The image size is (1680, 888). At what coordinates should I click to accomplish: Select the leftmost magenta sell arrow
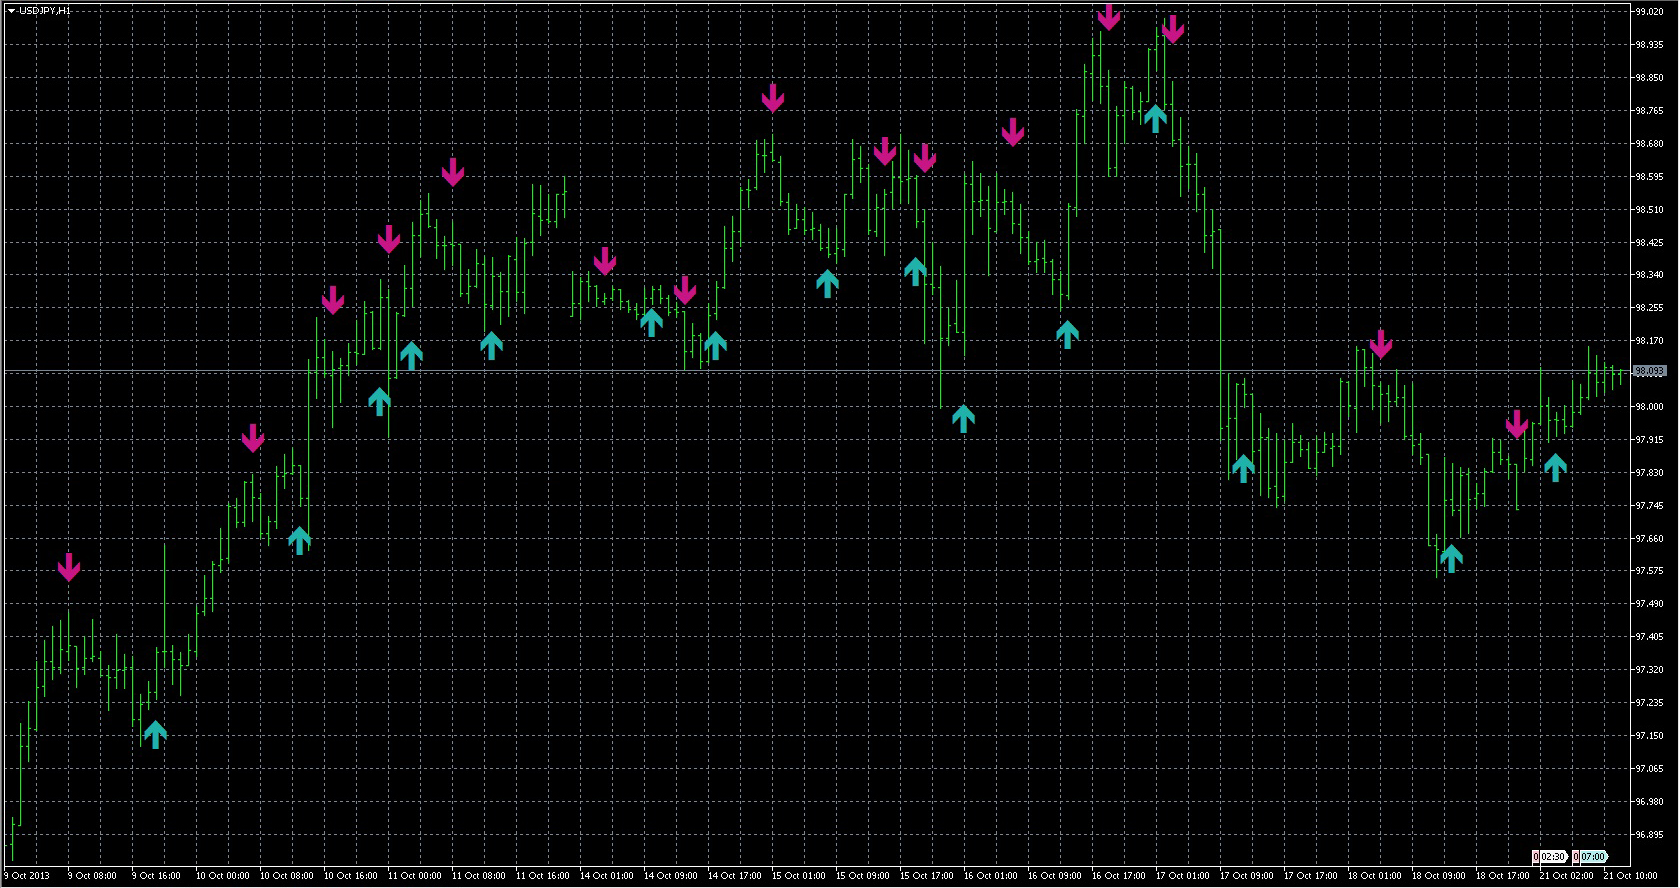68,567
